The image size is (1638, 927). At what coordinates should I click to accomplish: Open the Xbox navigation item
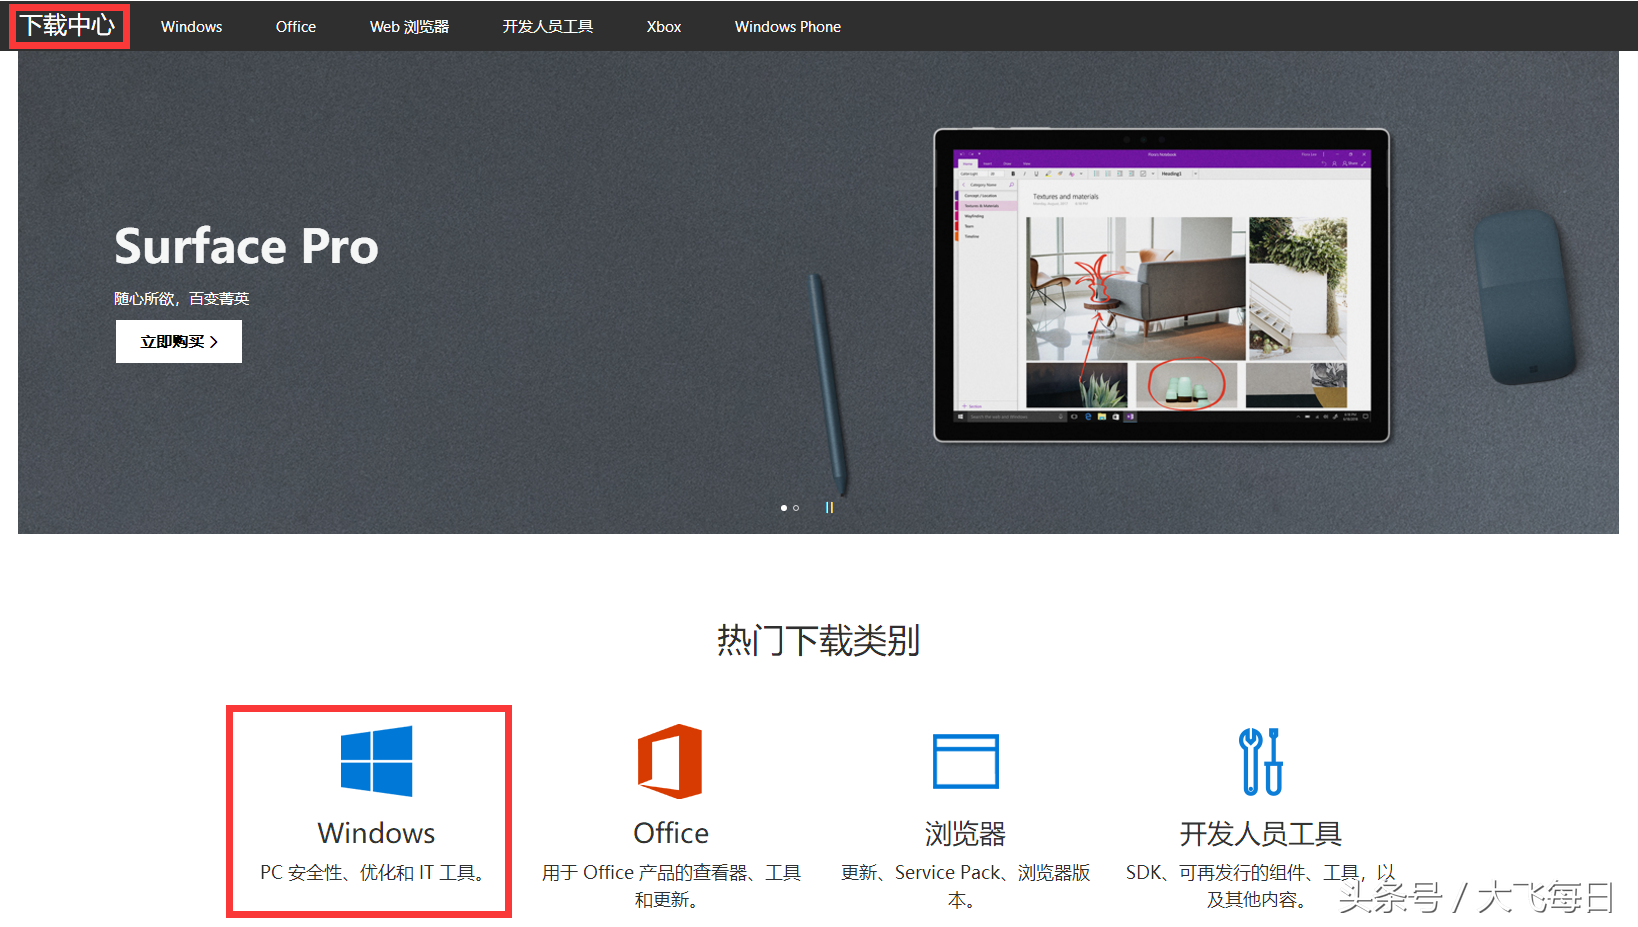664,27
